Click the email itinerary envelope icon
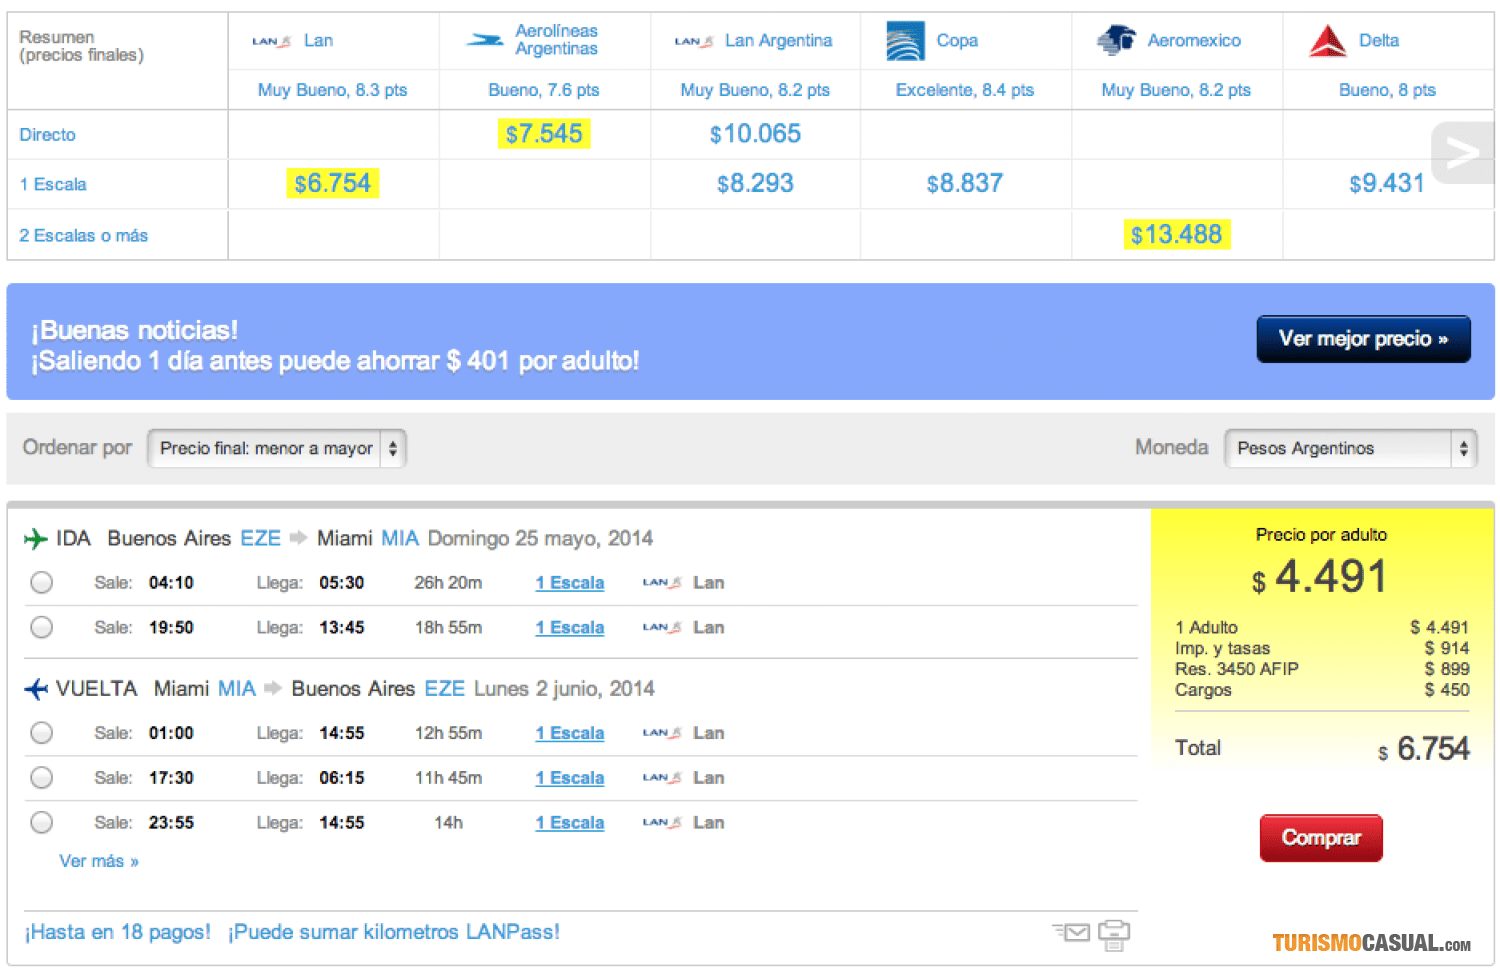 (1071, 932)
